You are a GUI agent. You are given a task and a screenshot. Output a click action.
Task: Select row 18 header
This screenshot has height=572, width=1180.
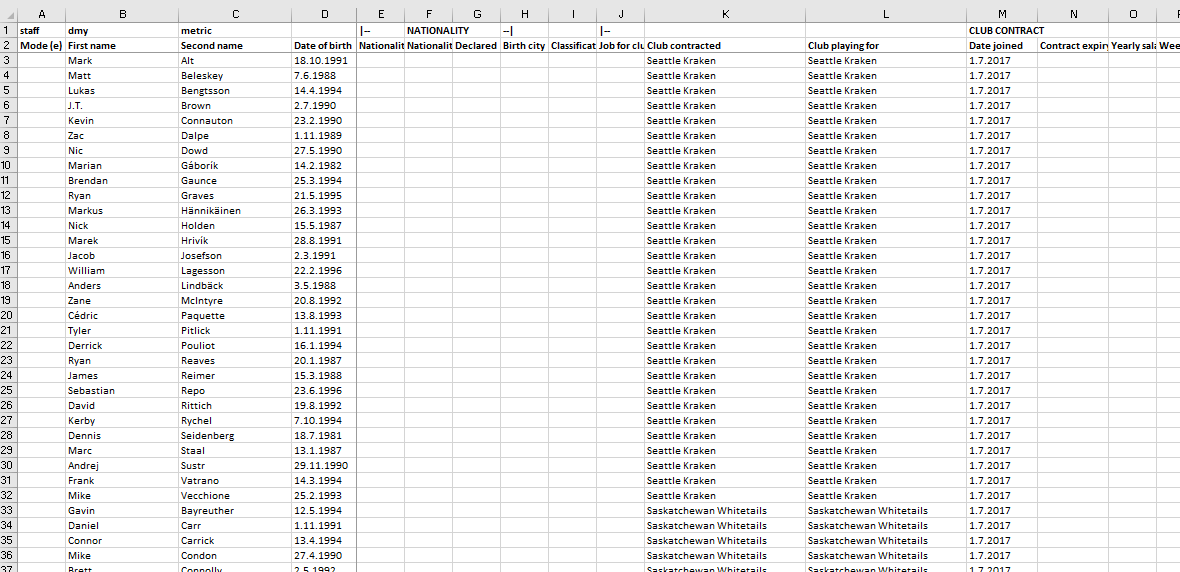tap(8, 285)
